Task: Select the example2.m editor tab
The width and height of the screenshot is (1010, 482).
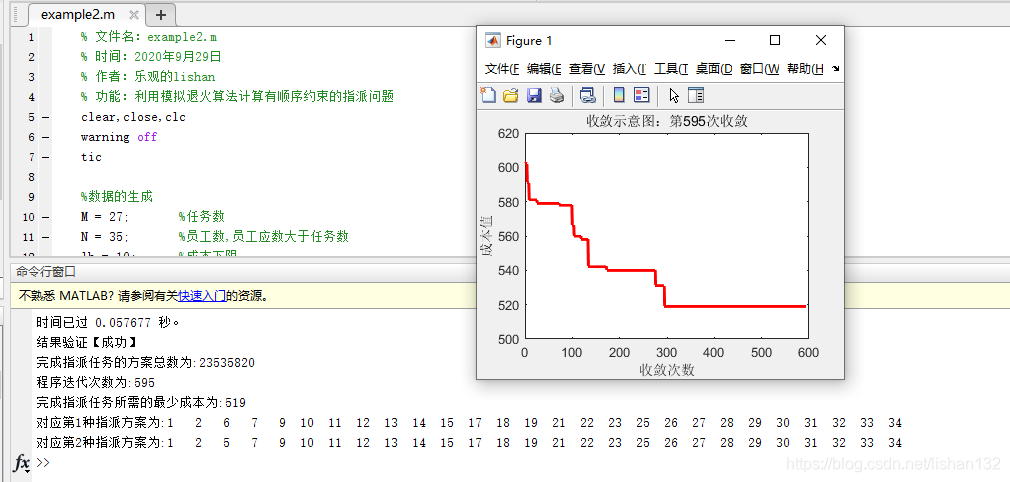Action: (x=77, y=15)
